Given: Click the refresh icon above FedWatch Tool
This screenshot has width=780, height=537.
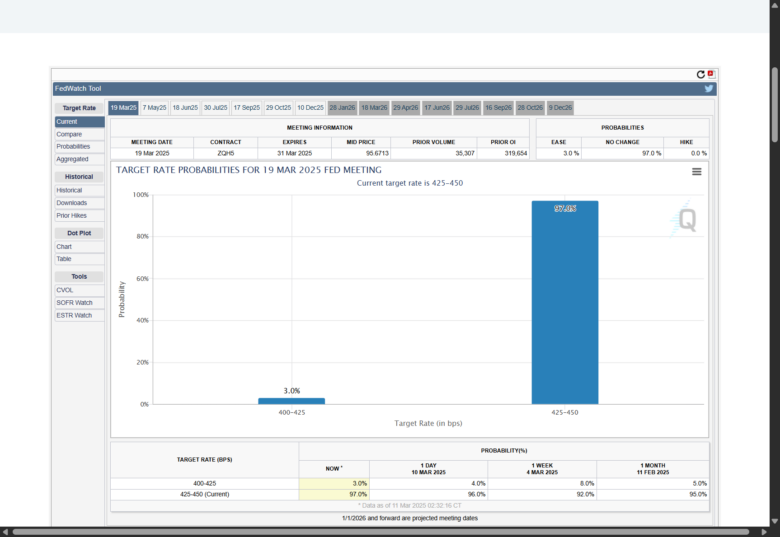Looking at the screenshot, I should pos(701,75).
